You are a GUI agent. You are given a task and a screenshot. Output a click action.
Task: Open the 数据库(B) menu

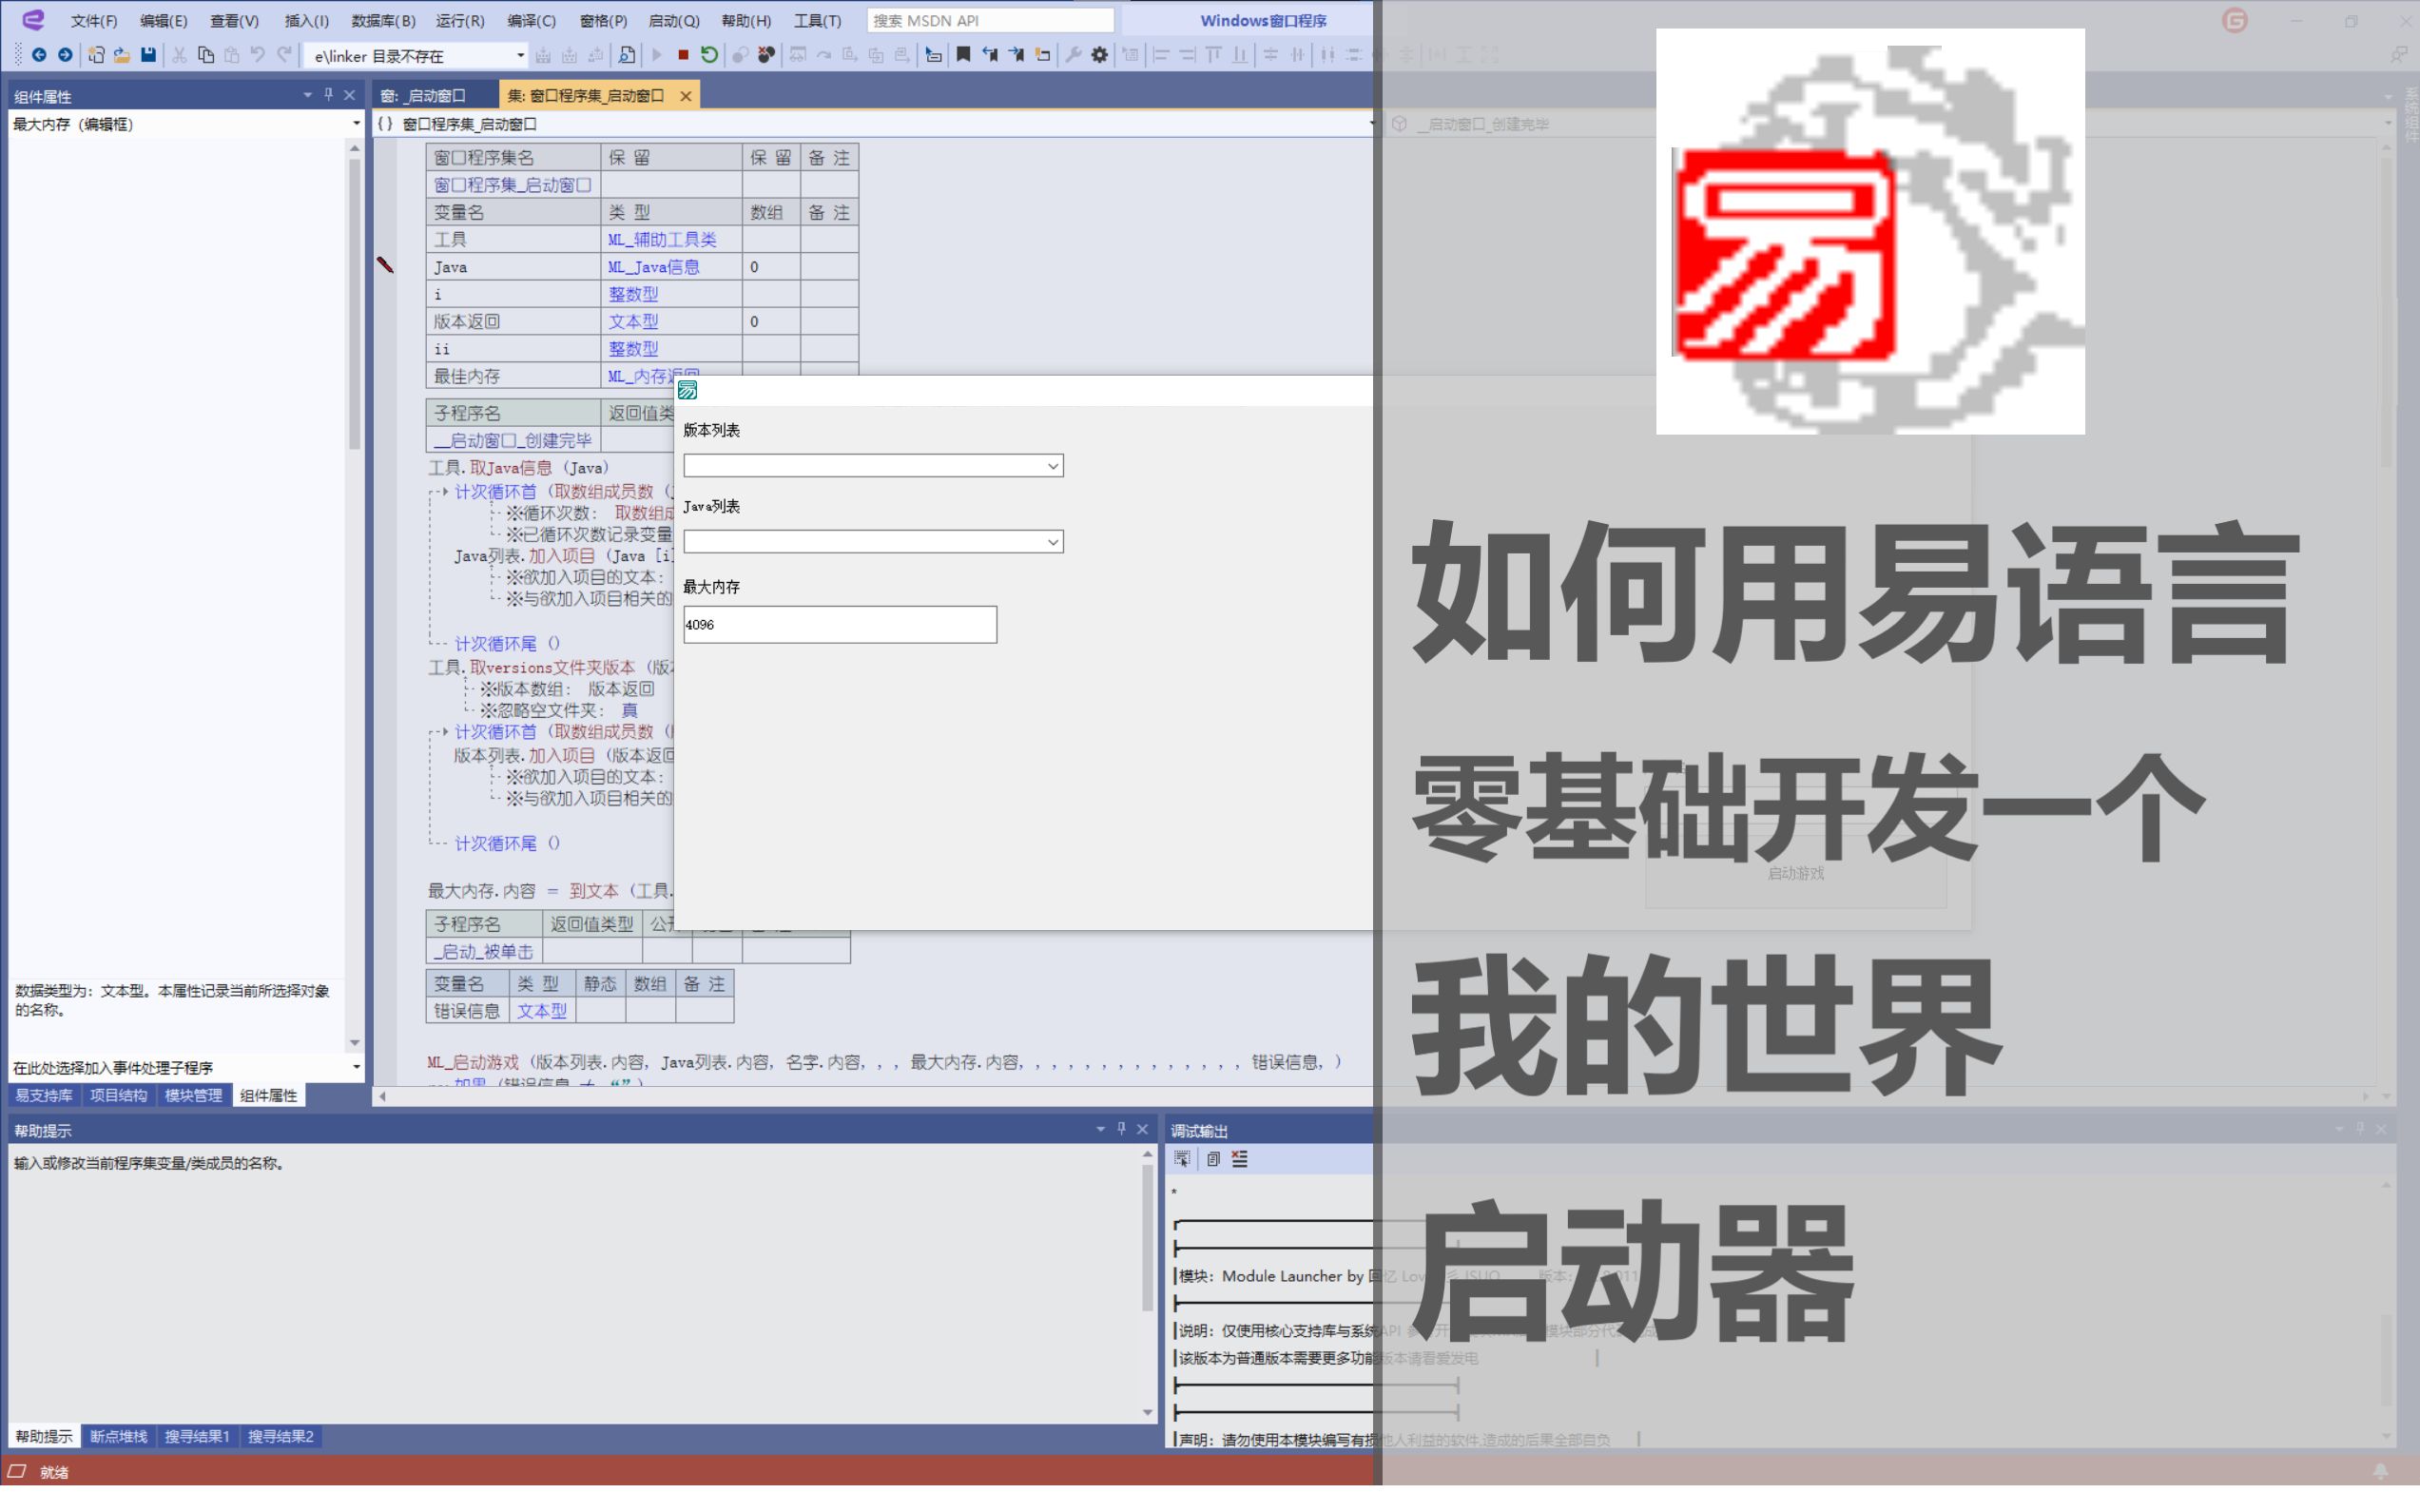click(x=383, y=20)
